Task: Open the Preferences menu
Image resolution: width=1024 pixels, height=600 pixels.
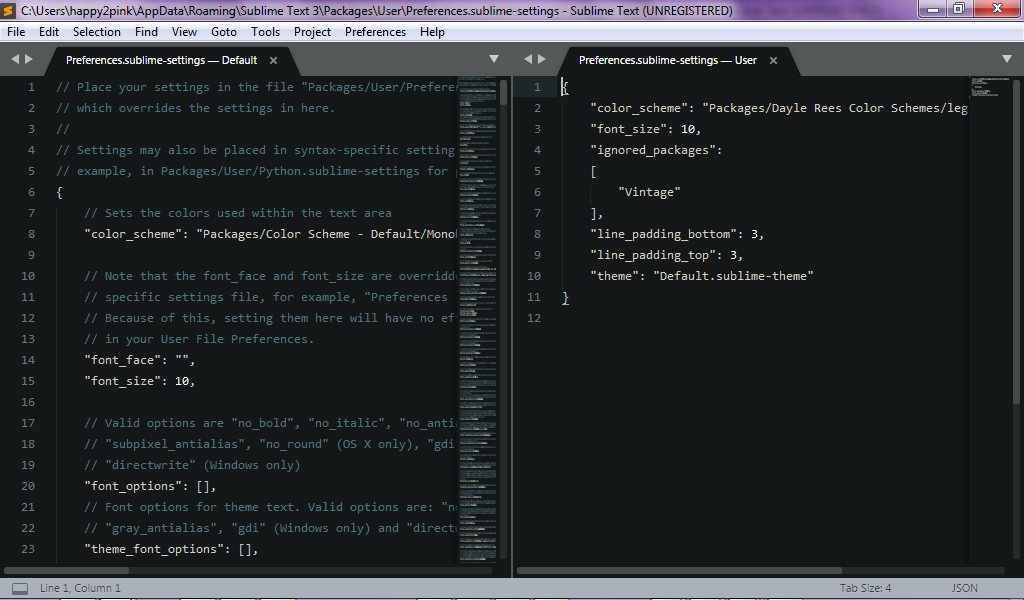Action: click(376, 32)
